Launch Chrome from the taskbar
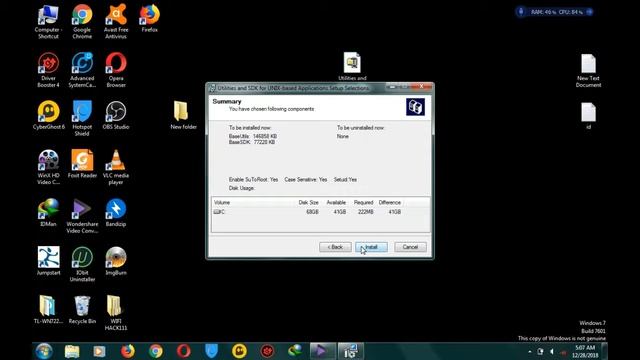The width and height of the screenshot is (640, 360). coord(156,351)
